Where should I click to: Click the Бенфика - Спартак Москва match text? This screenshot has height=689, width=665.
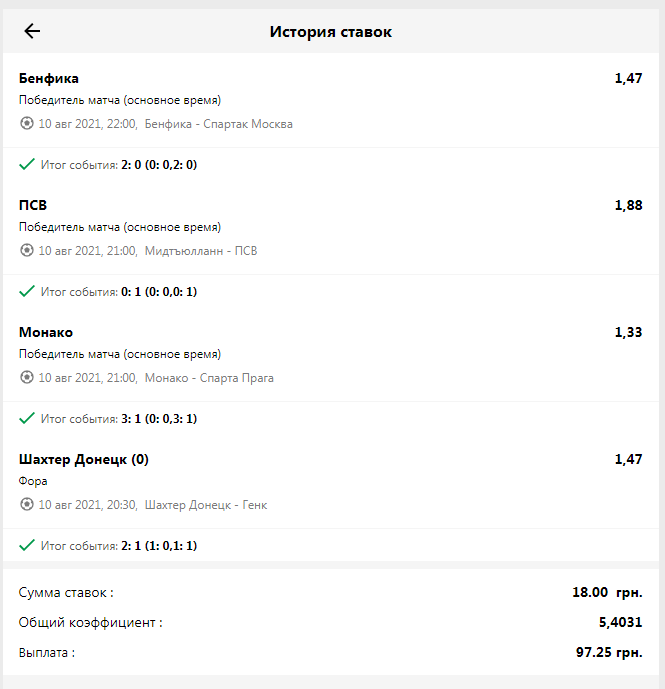tap(218, 124)
